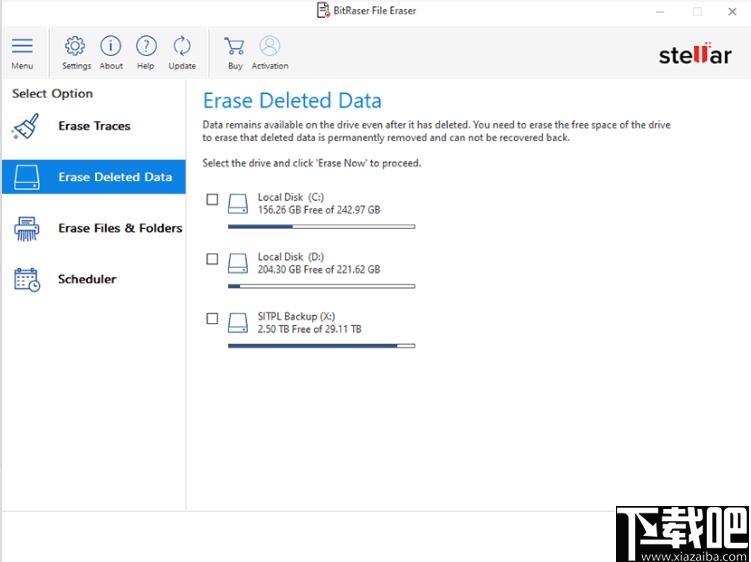This screenshot has width=751, height=562.
Task: Click the Buy shopping cart icon
Action: [234, 46]
